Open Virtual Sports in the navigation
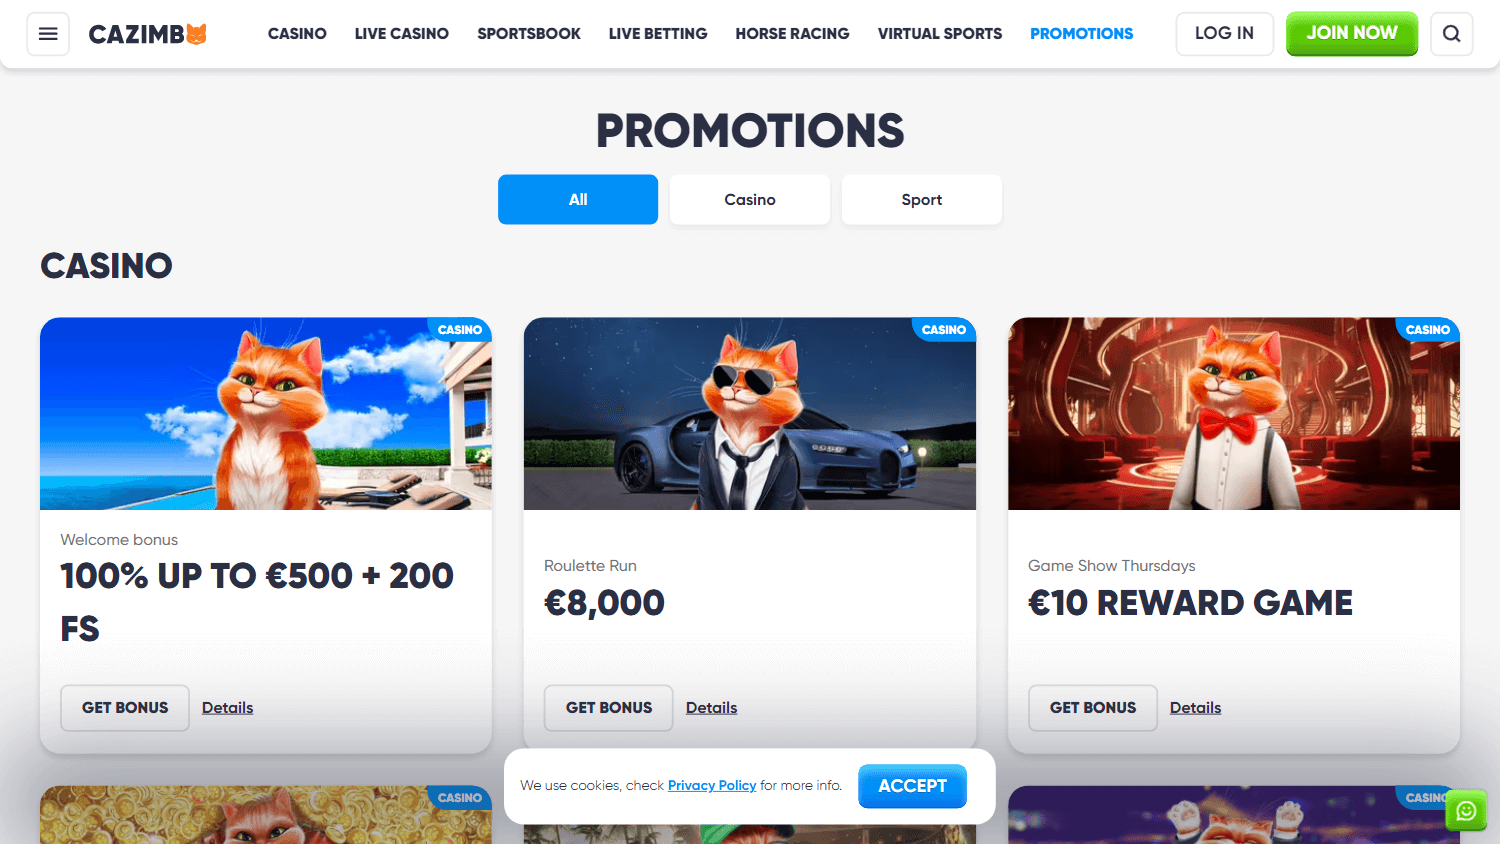 (x=940, y=34)
